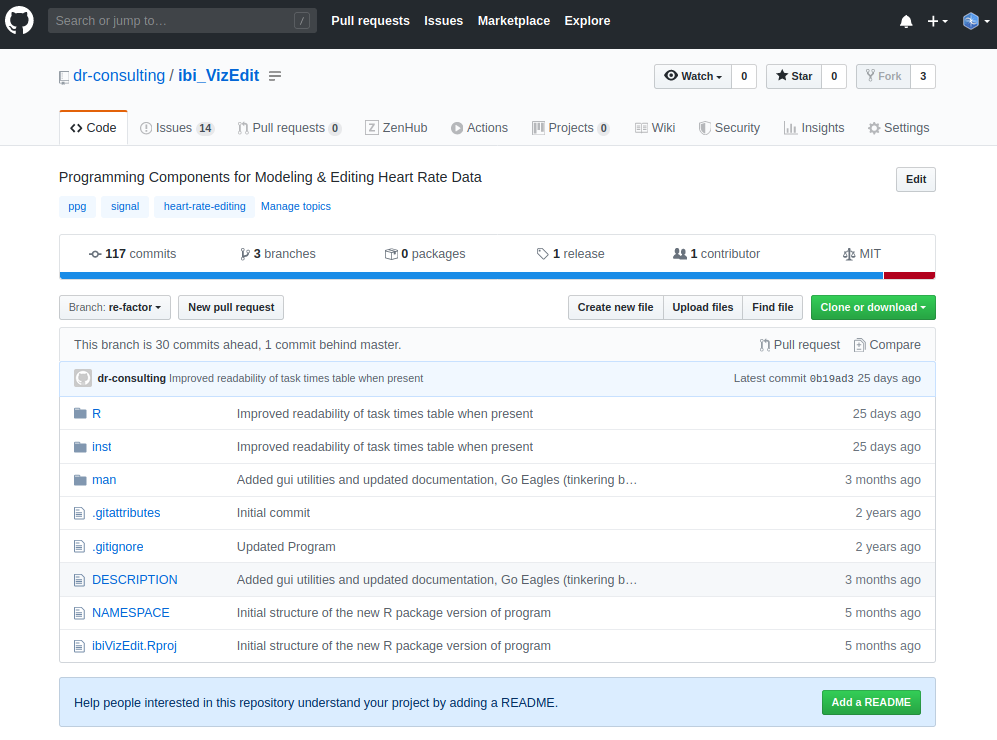Click New pull request button
The image size is (997, 740).
click(x=231, y=308)
